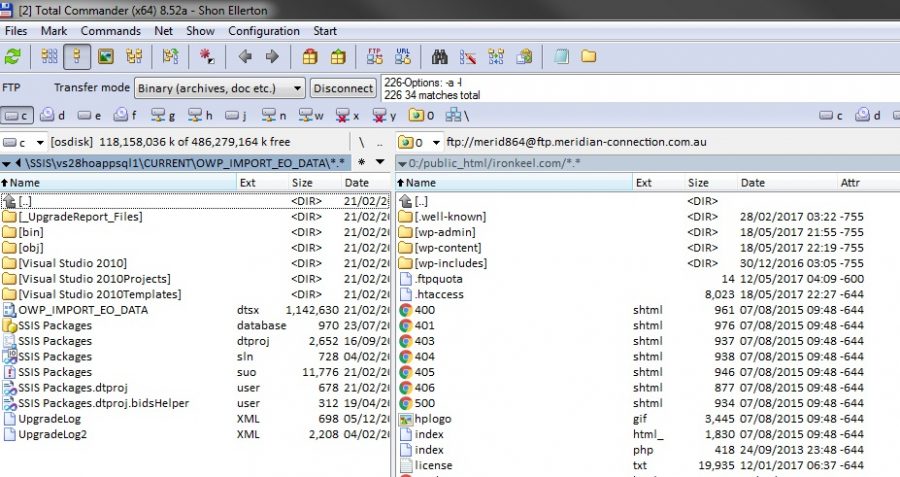Select network drive w in the drive bar
Viewport: 900px width, 477px height.
point(311,115)
